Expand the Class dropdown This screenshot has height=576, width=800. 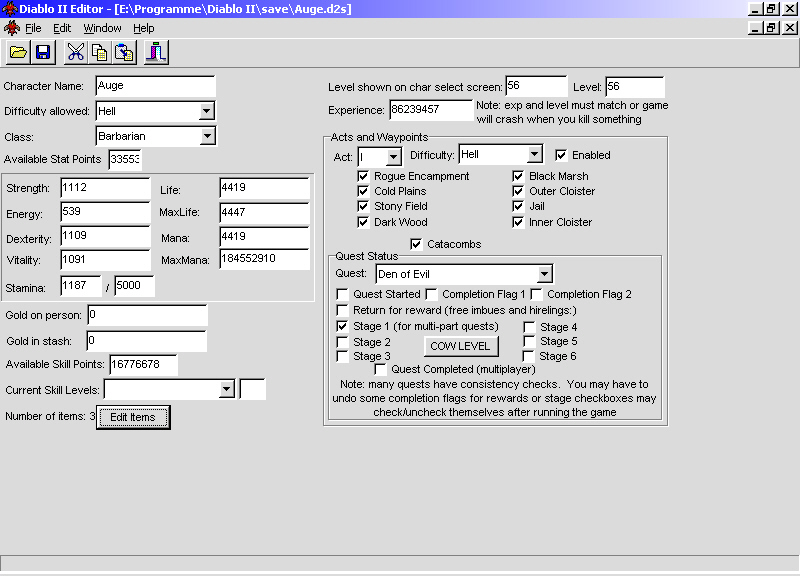pos(207,136)
